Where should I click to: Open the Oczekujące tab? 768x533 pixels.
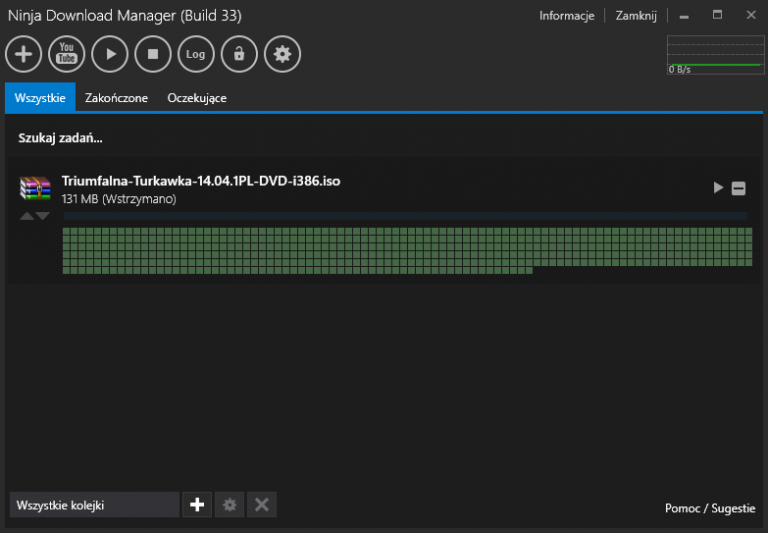pos(197,98)
